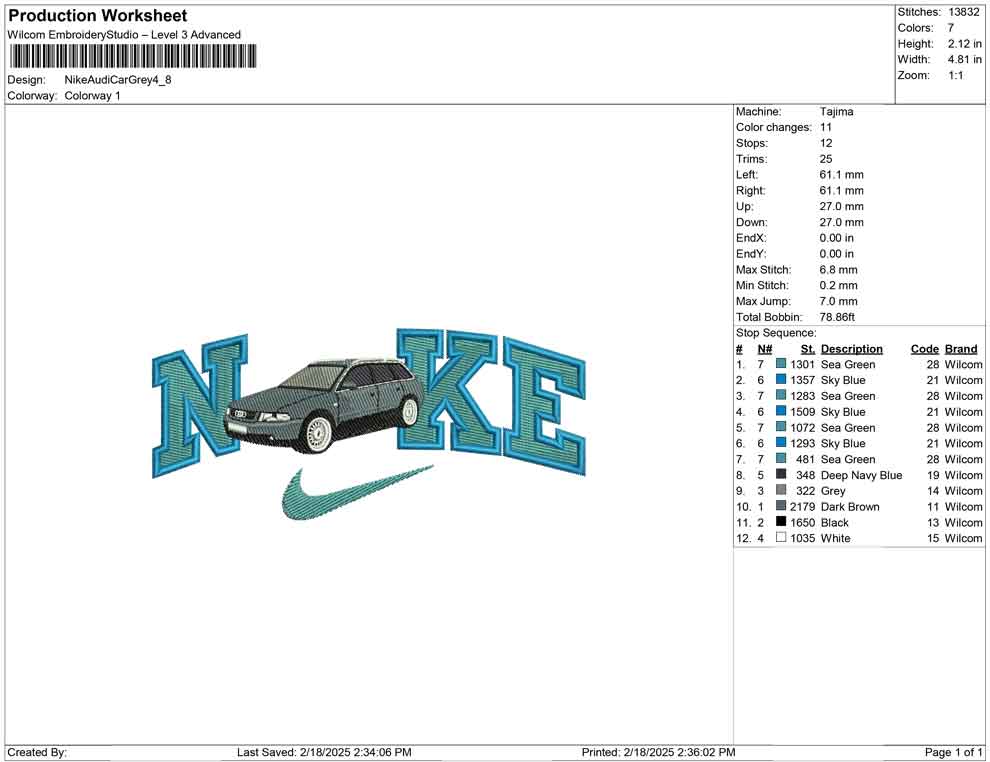Click the design barcode image
Image resolution: width=990 pixels, height=762 pixels.
tap(133, 57)
